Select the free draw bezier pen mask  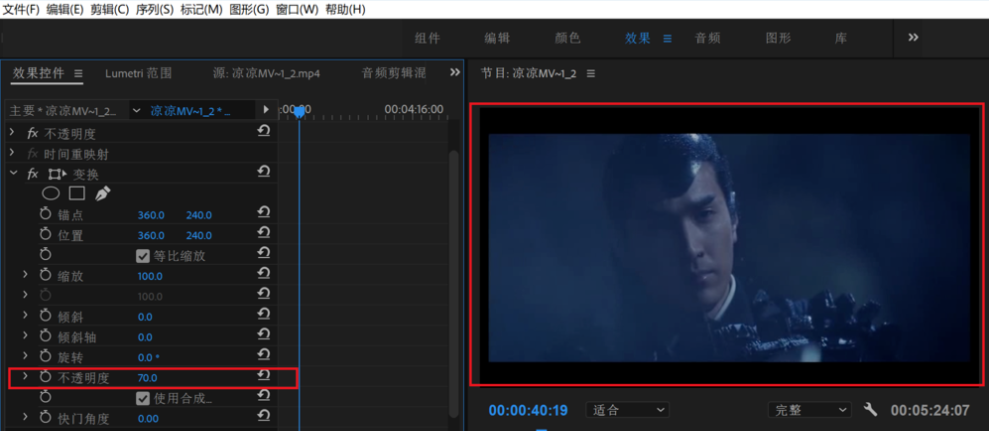click(102, 193)
